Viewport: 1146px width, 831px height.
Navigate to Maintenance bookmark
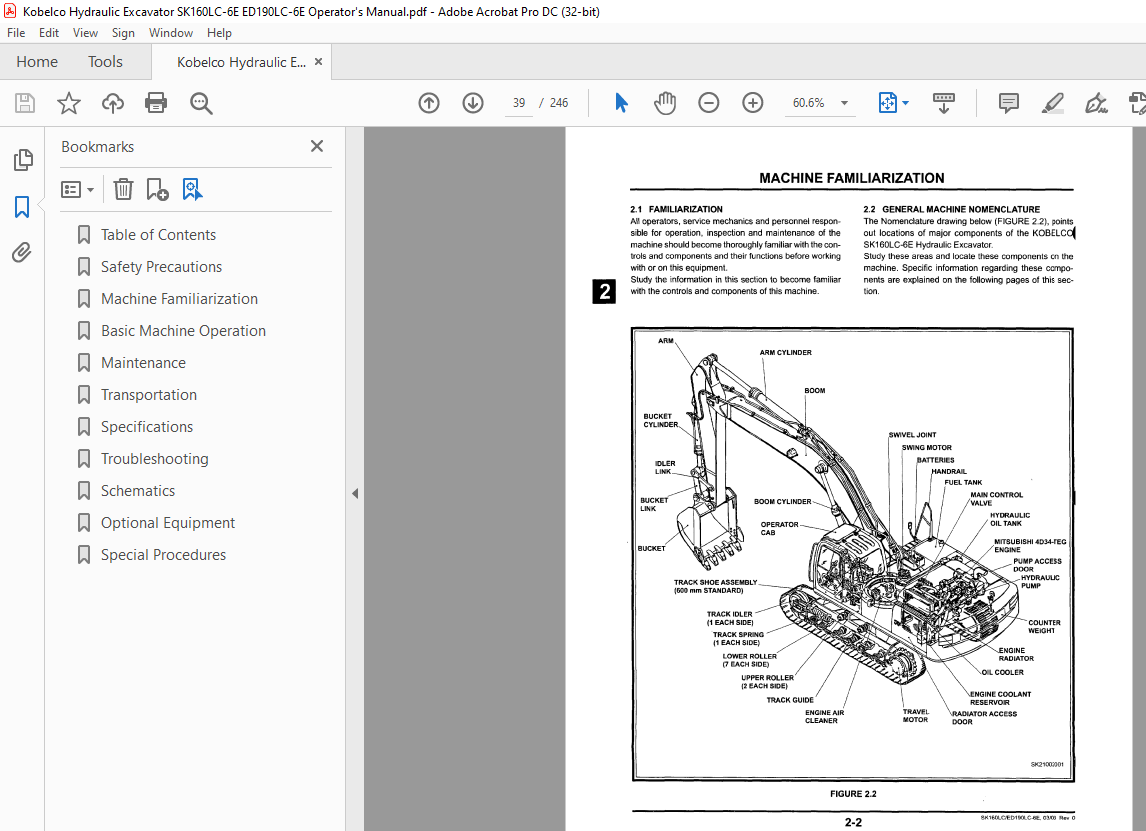point(143,363)
